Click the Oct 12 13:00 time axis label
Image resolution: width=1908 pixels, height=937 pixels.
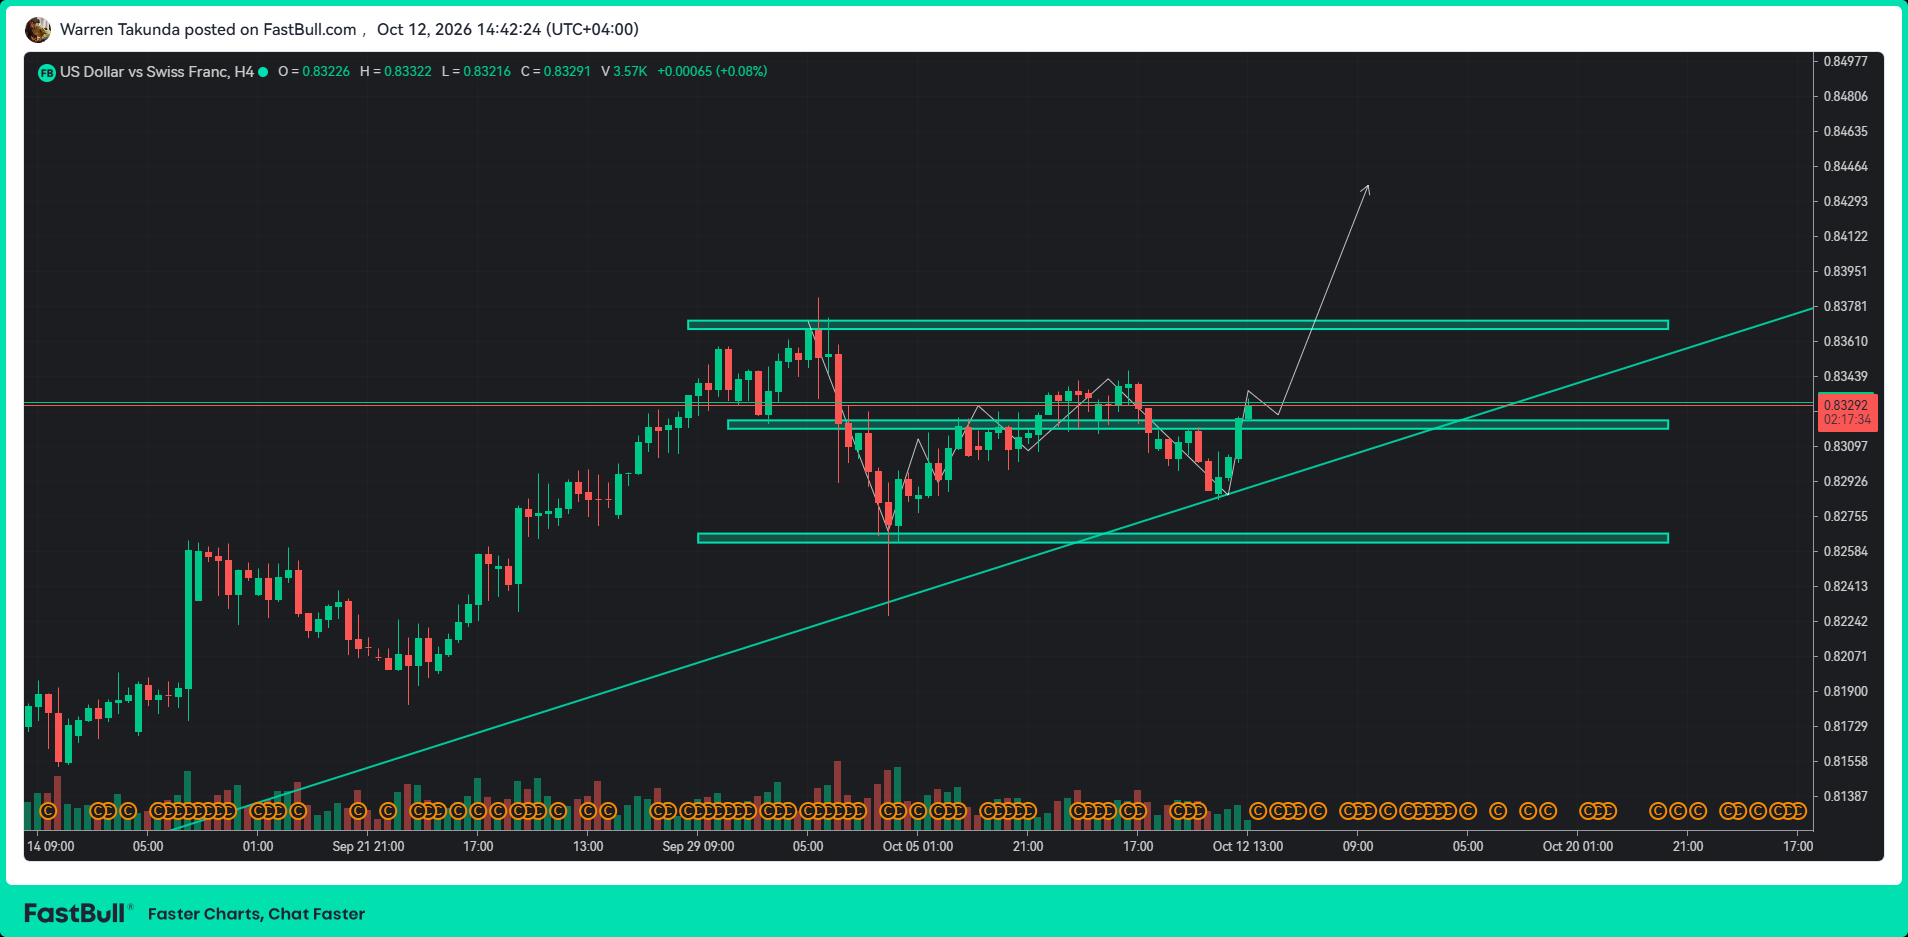coord(1248,847)
